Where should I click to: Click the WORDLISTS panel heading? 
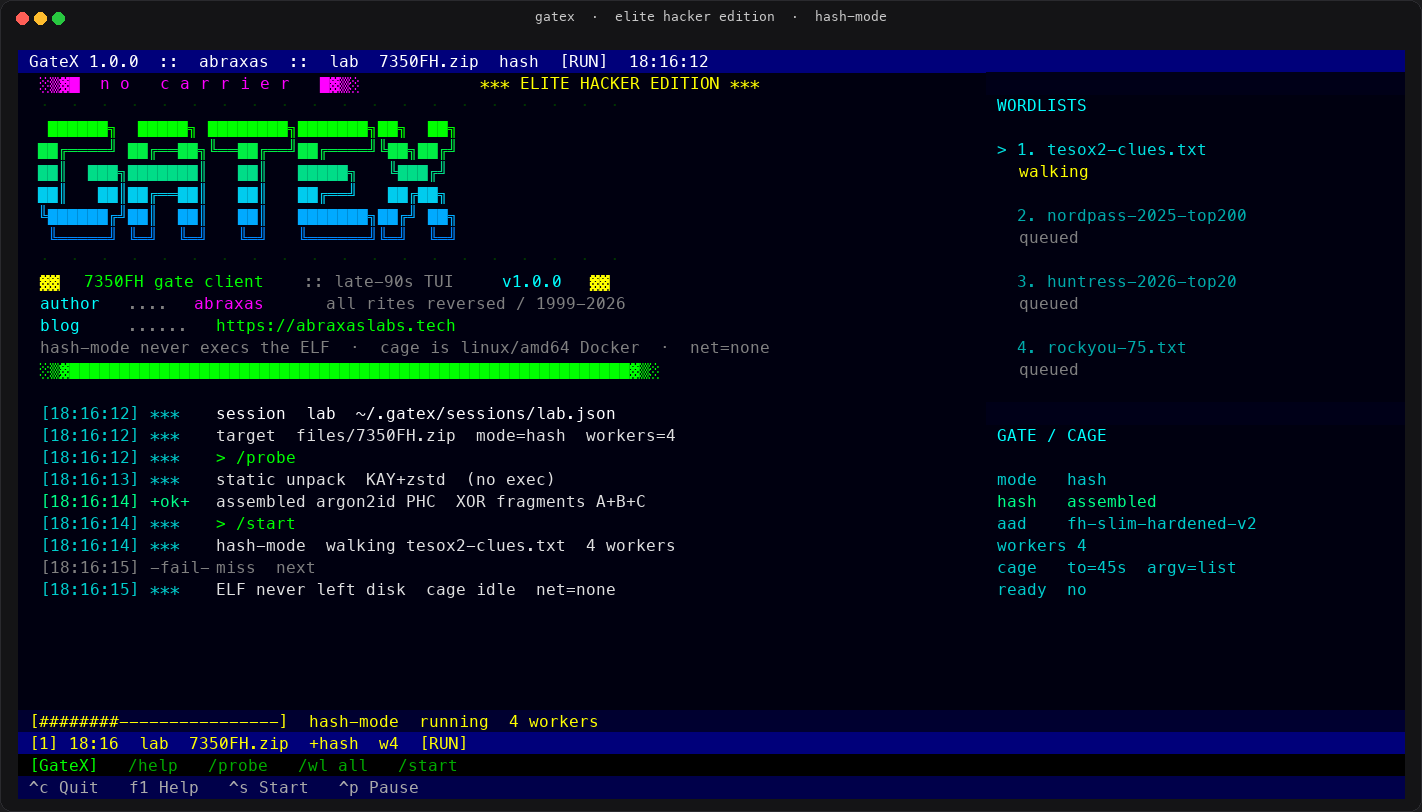pos(1041,106)
